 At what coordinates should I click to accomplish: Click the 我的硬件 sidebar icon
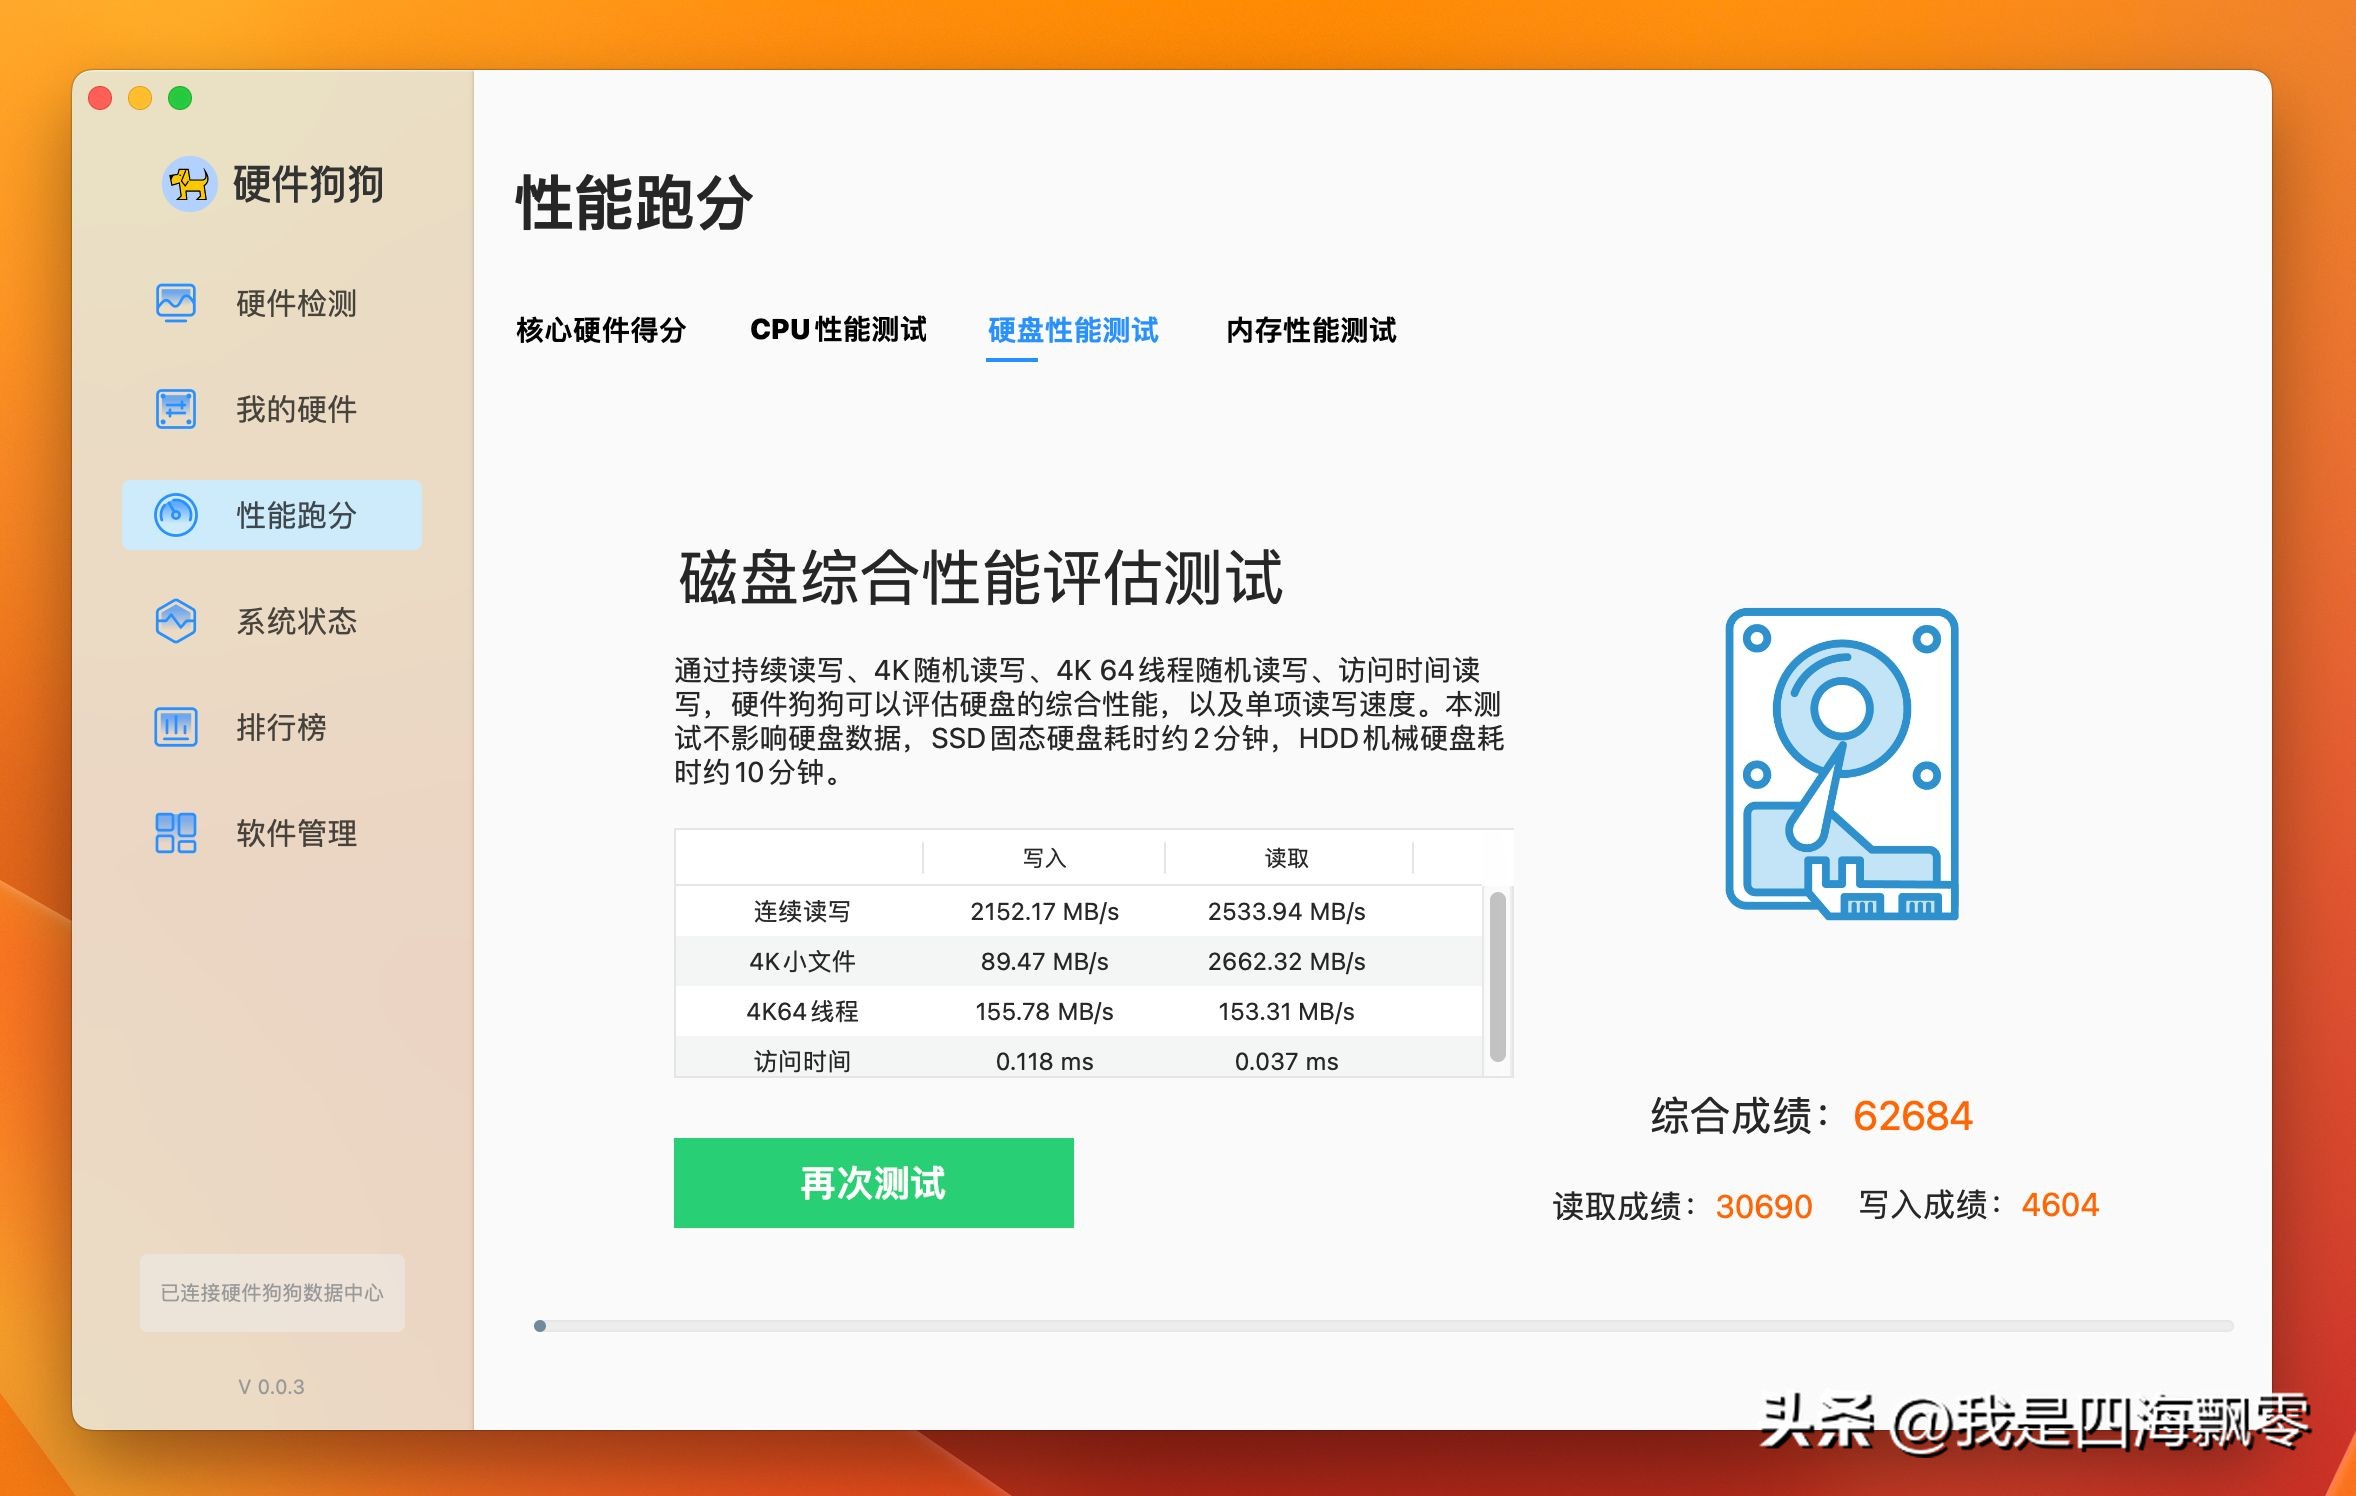coord(176,409)
